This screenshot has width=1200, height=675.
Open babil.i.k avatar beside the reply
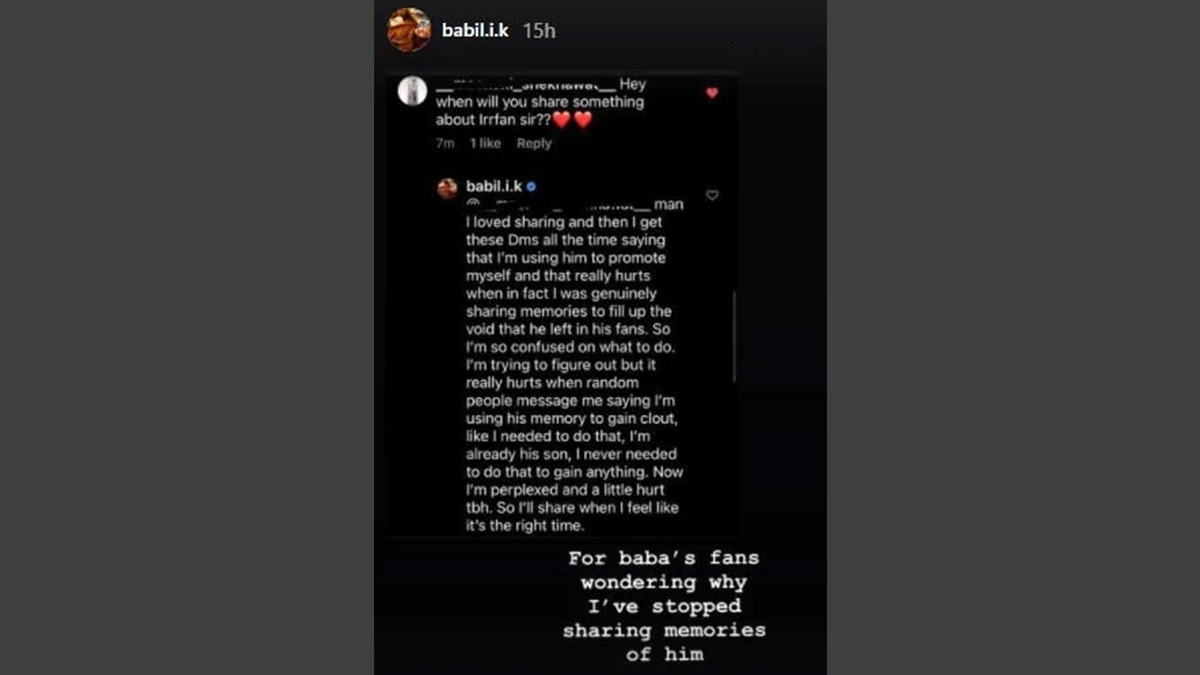448,187
